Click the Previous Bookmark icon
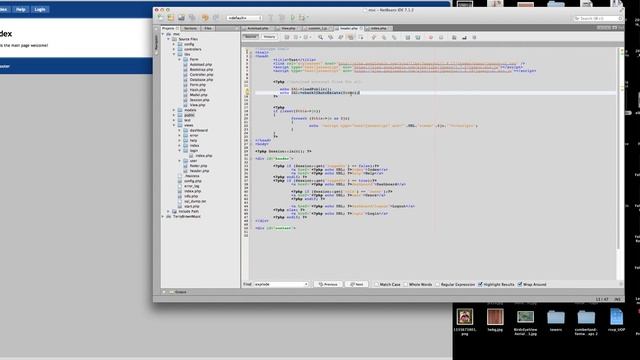This screenshot has height=360, width=640. click(374, 38)
